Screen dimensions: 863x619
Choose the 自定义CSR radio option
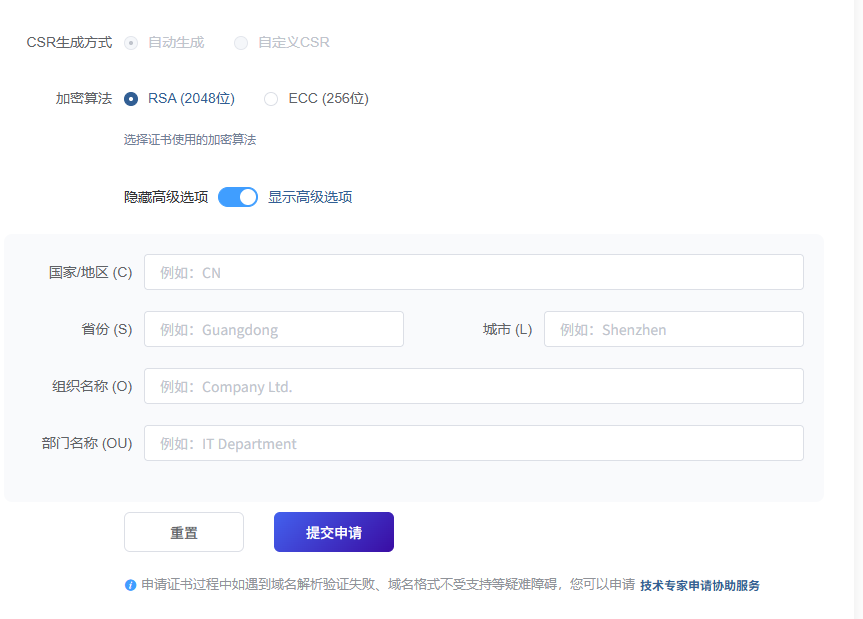click(x=241, y=43)
